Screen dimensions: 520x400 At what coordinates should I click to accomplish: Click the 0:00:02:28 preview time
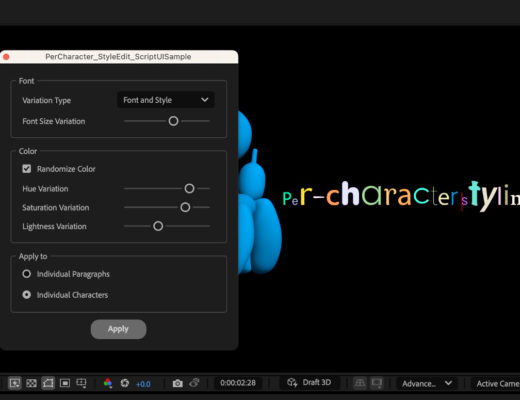[x=238, y=383]
